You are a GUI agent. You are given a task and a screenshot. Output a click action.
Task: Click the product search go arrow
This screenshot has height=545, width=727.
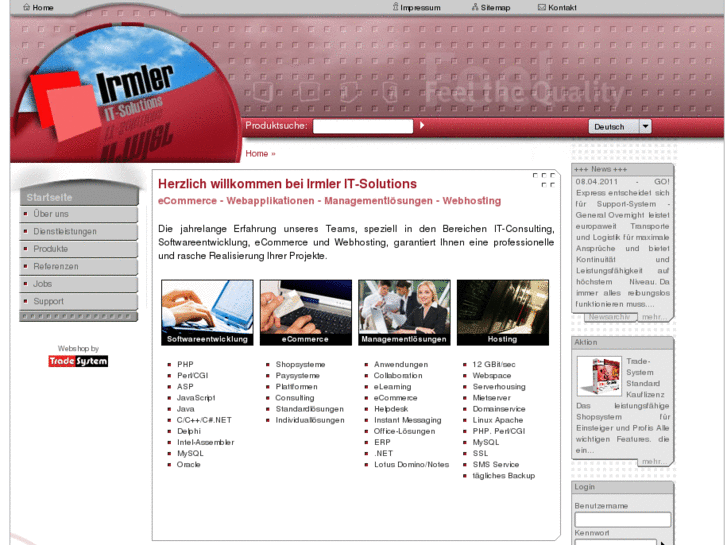click(x=422, y=125)
